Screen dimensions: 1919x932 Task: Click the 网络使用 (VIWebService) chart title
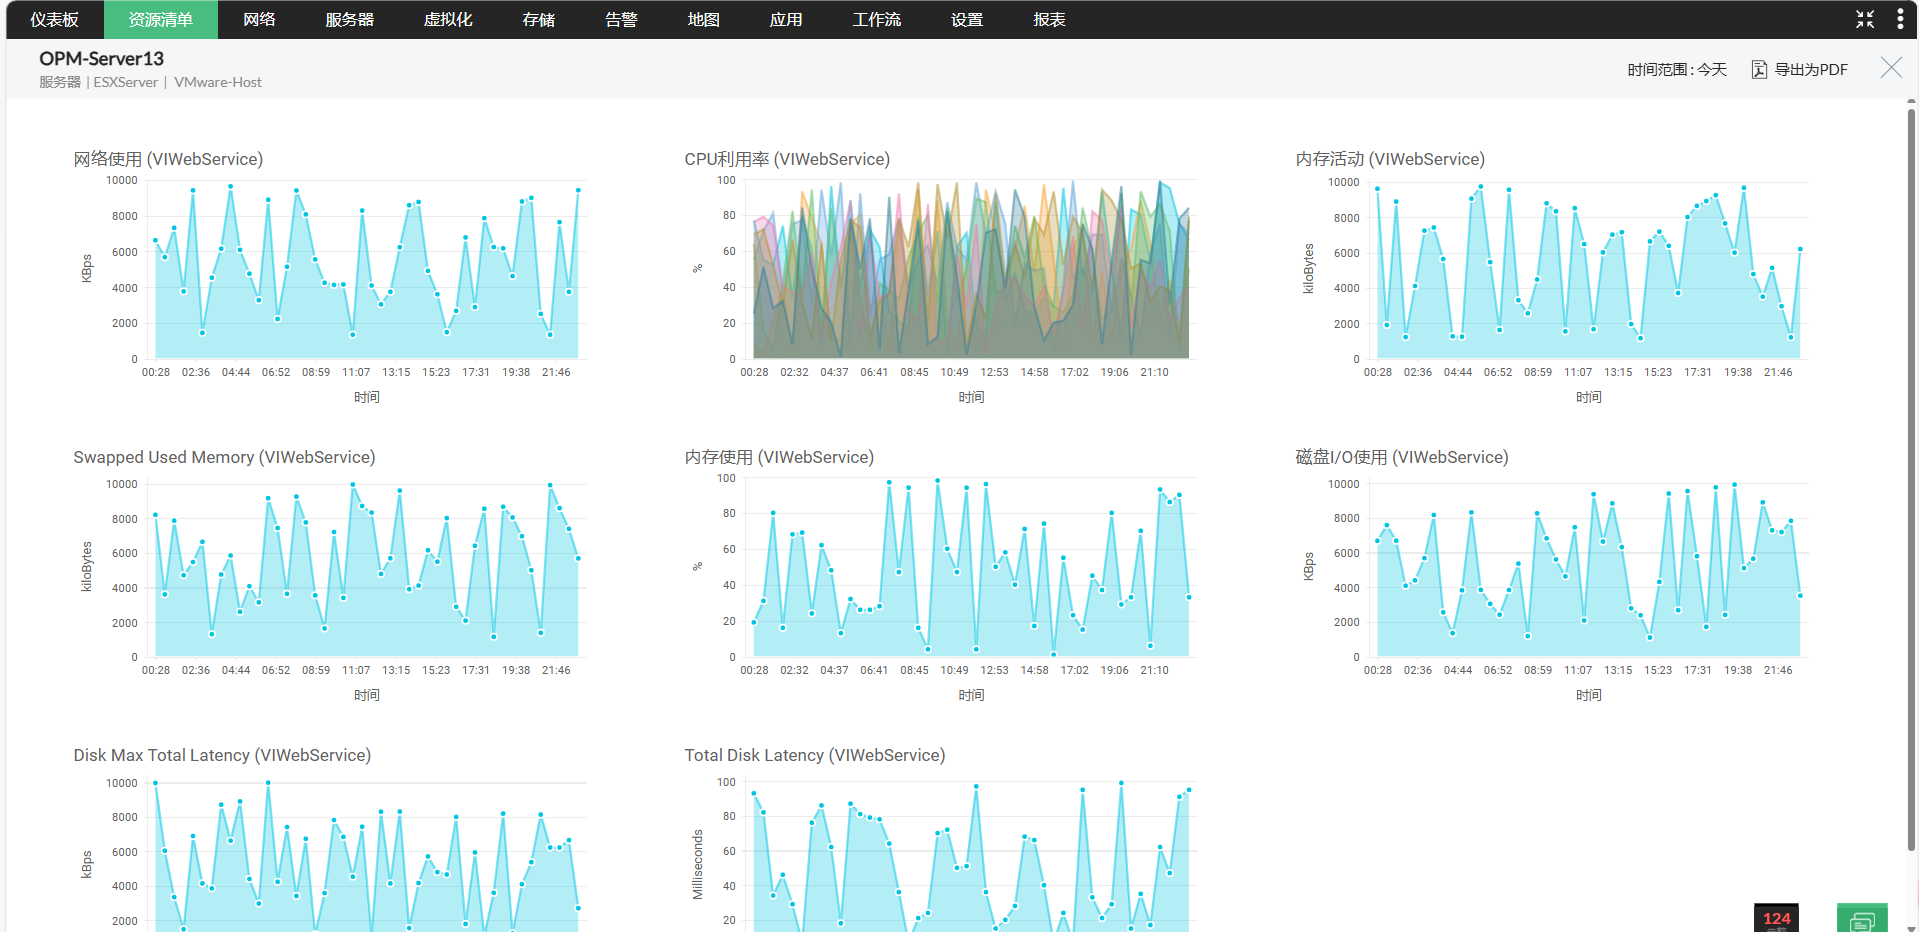(x=168, y=159)
